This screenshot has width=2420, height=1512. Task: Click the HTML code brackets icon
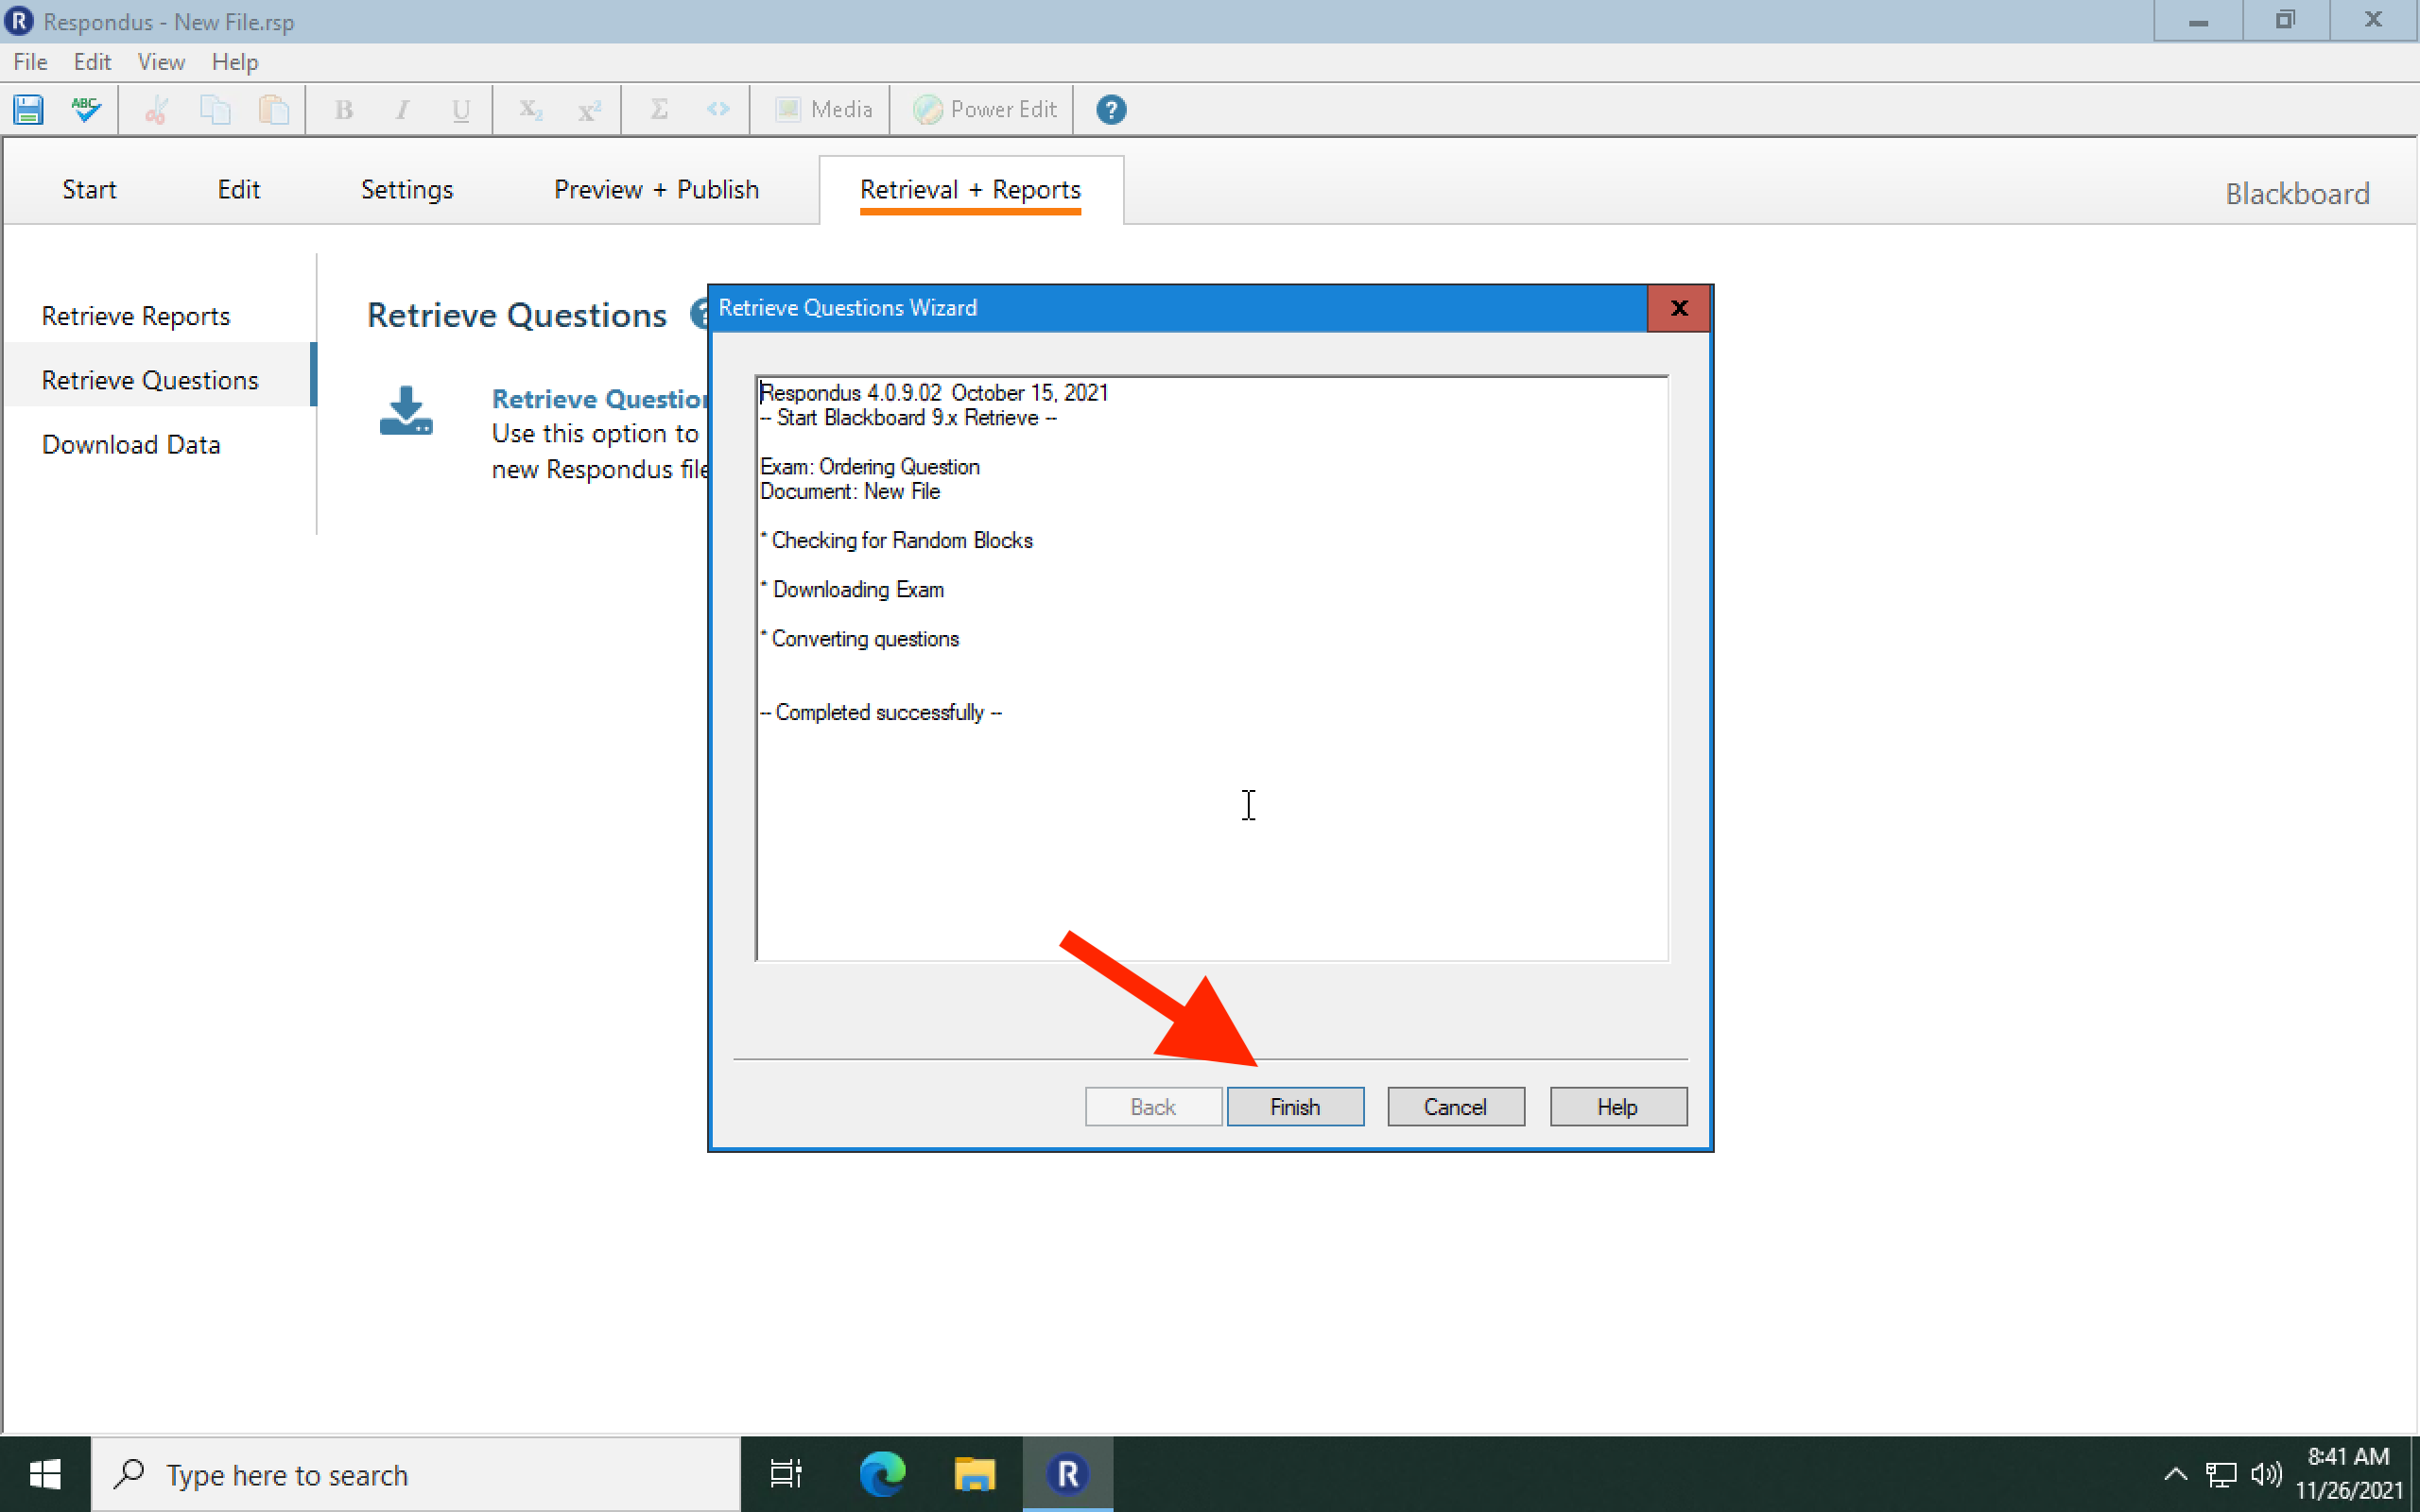click(718, 109)
